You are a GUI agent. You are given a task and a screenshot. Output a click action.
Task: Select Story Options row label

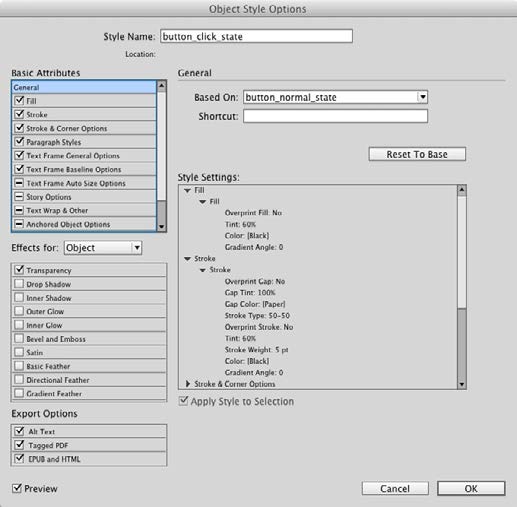pyautogui.click(x=49, y=197)
